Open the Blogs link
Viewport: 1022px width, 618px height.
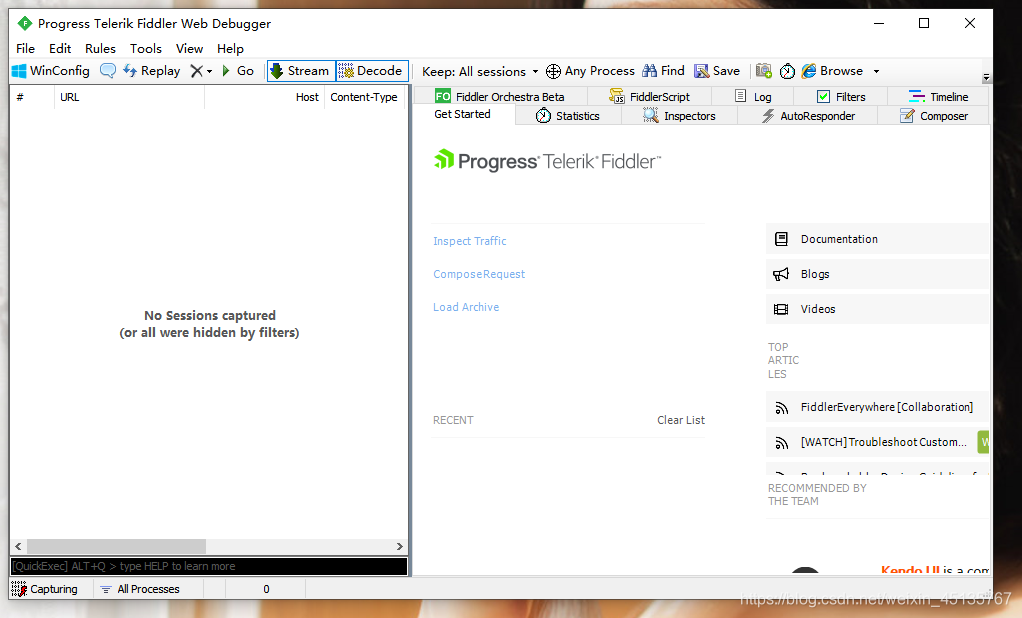(x=877, y=274)
